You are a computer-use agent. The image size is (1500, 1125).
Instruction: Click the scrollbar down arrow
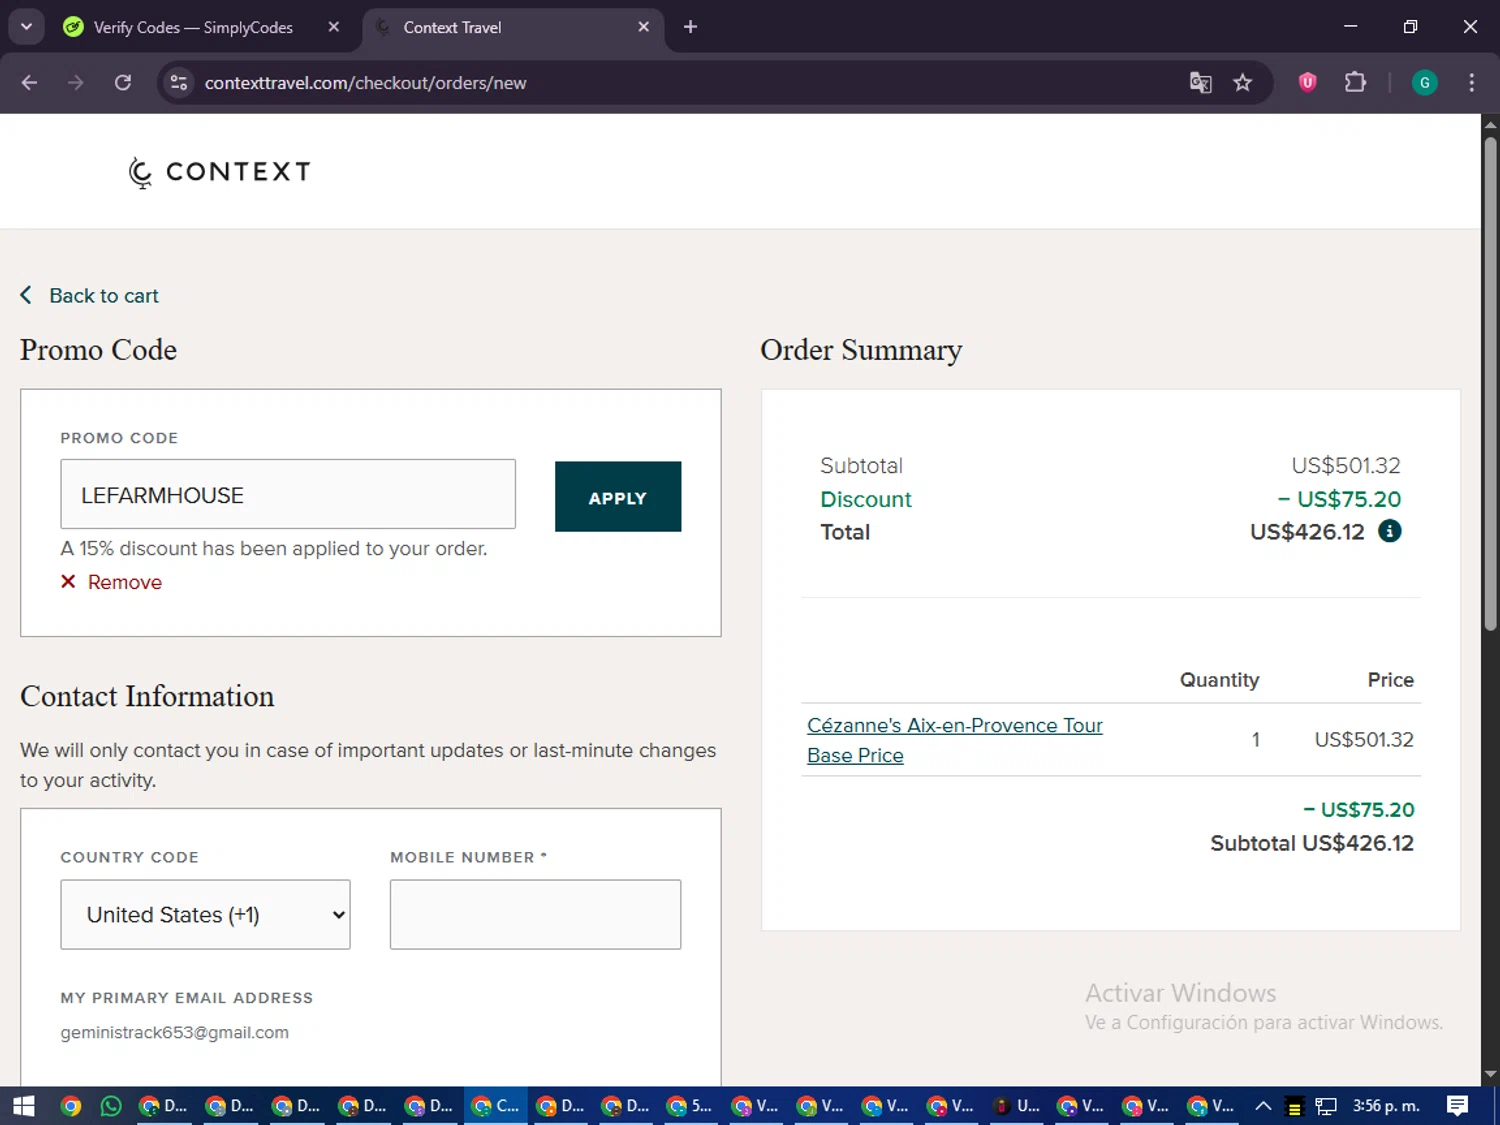click(x=1490, y=1074)
